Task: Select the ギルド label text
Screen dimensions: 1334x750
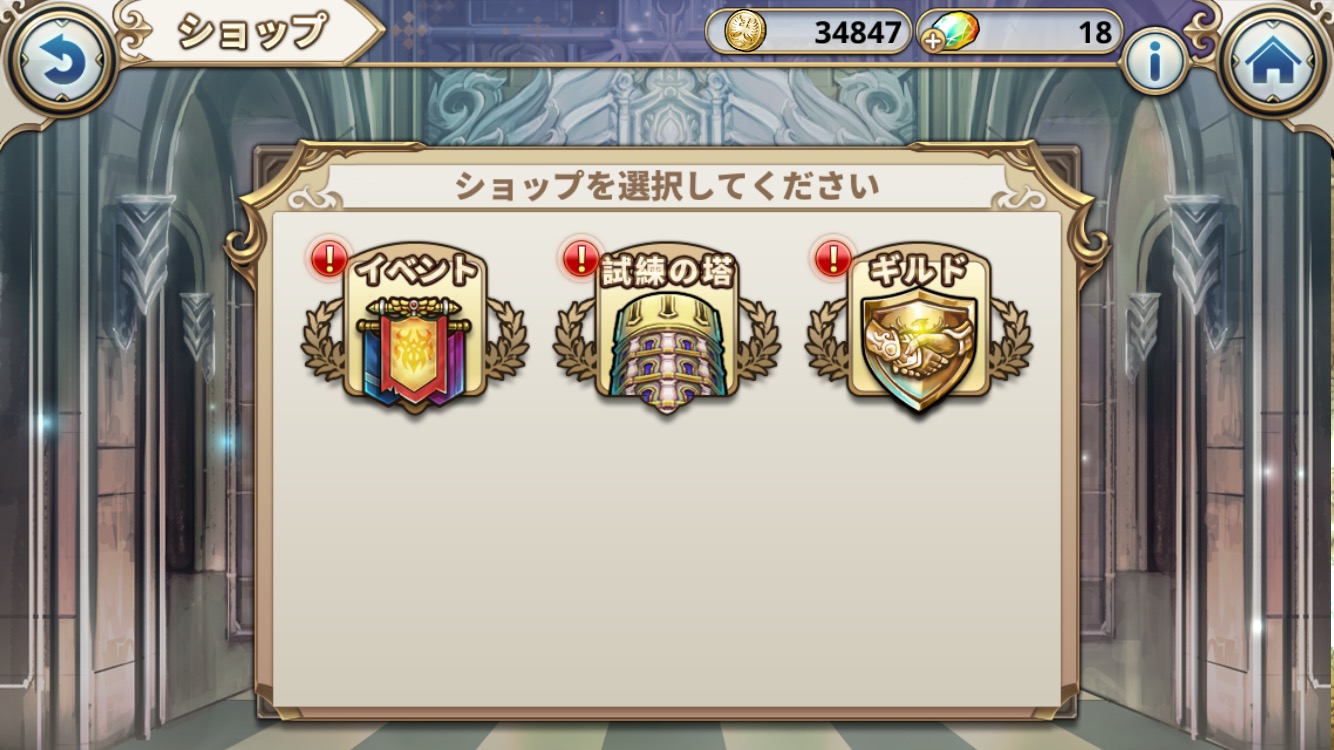Action: [919, 272]
